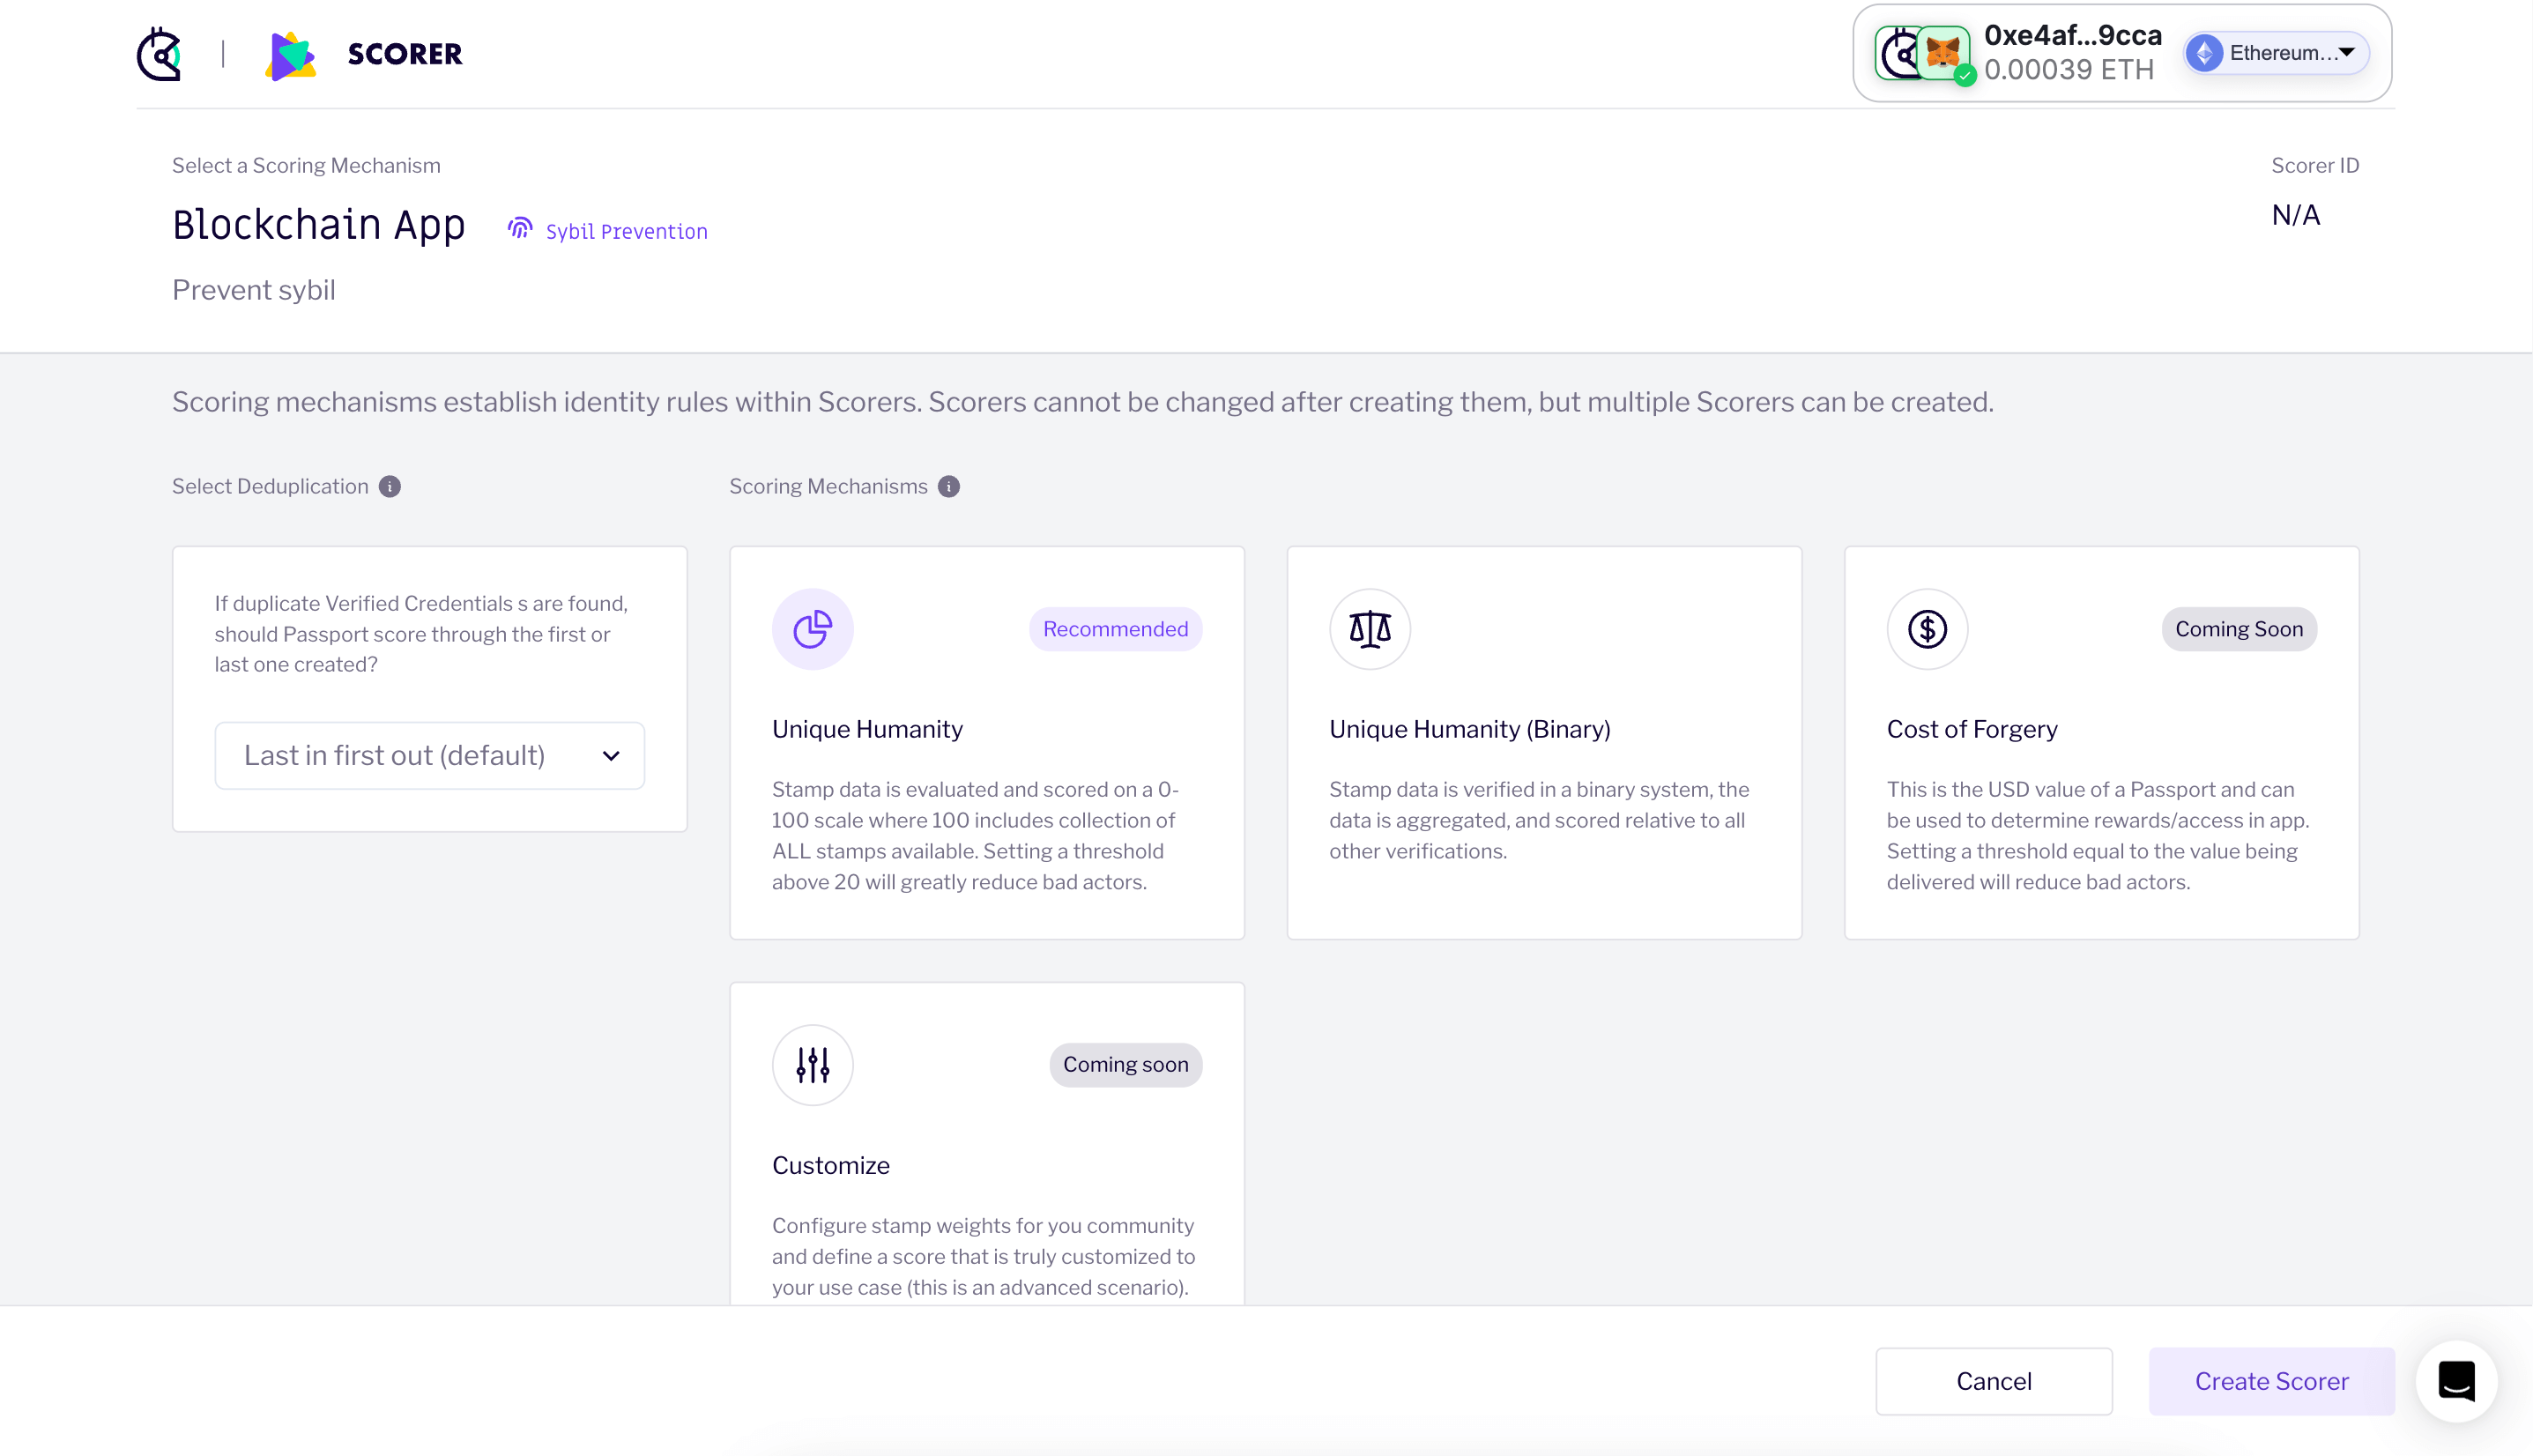The image size is (2533, 1456).
Task: Click the Sybil Prevention fingerprint icon
Action: (x=520, y=229)
